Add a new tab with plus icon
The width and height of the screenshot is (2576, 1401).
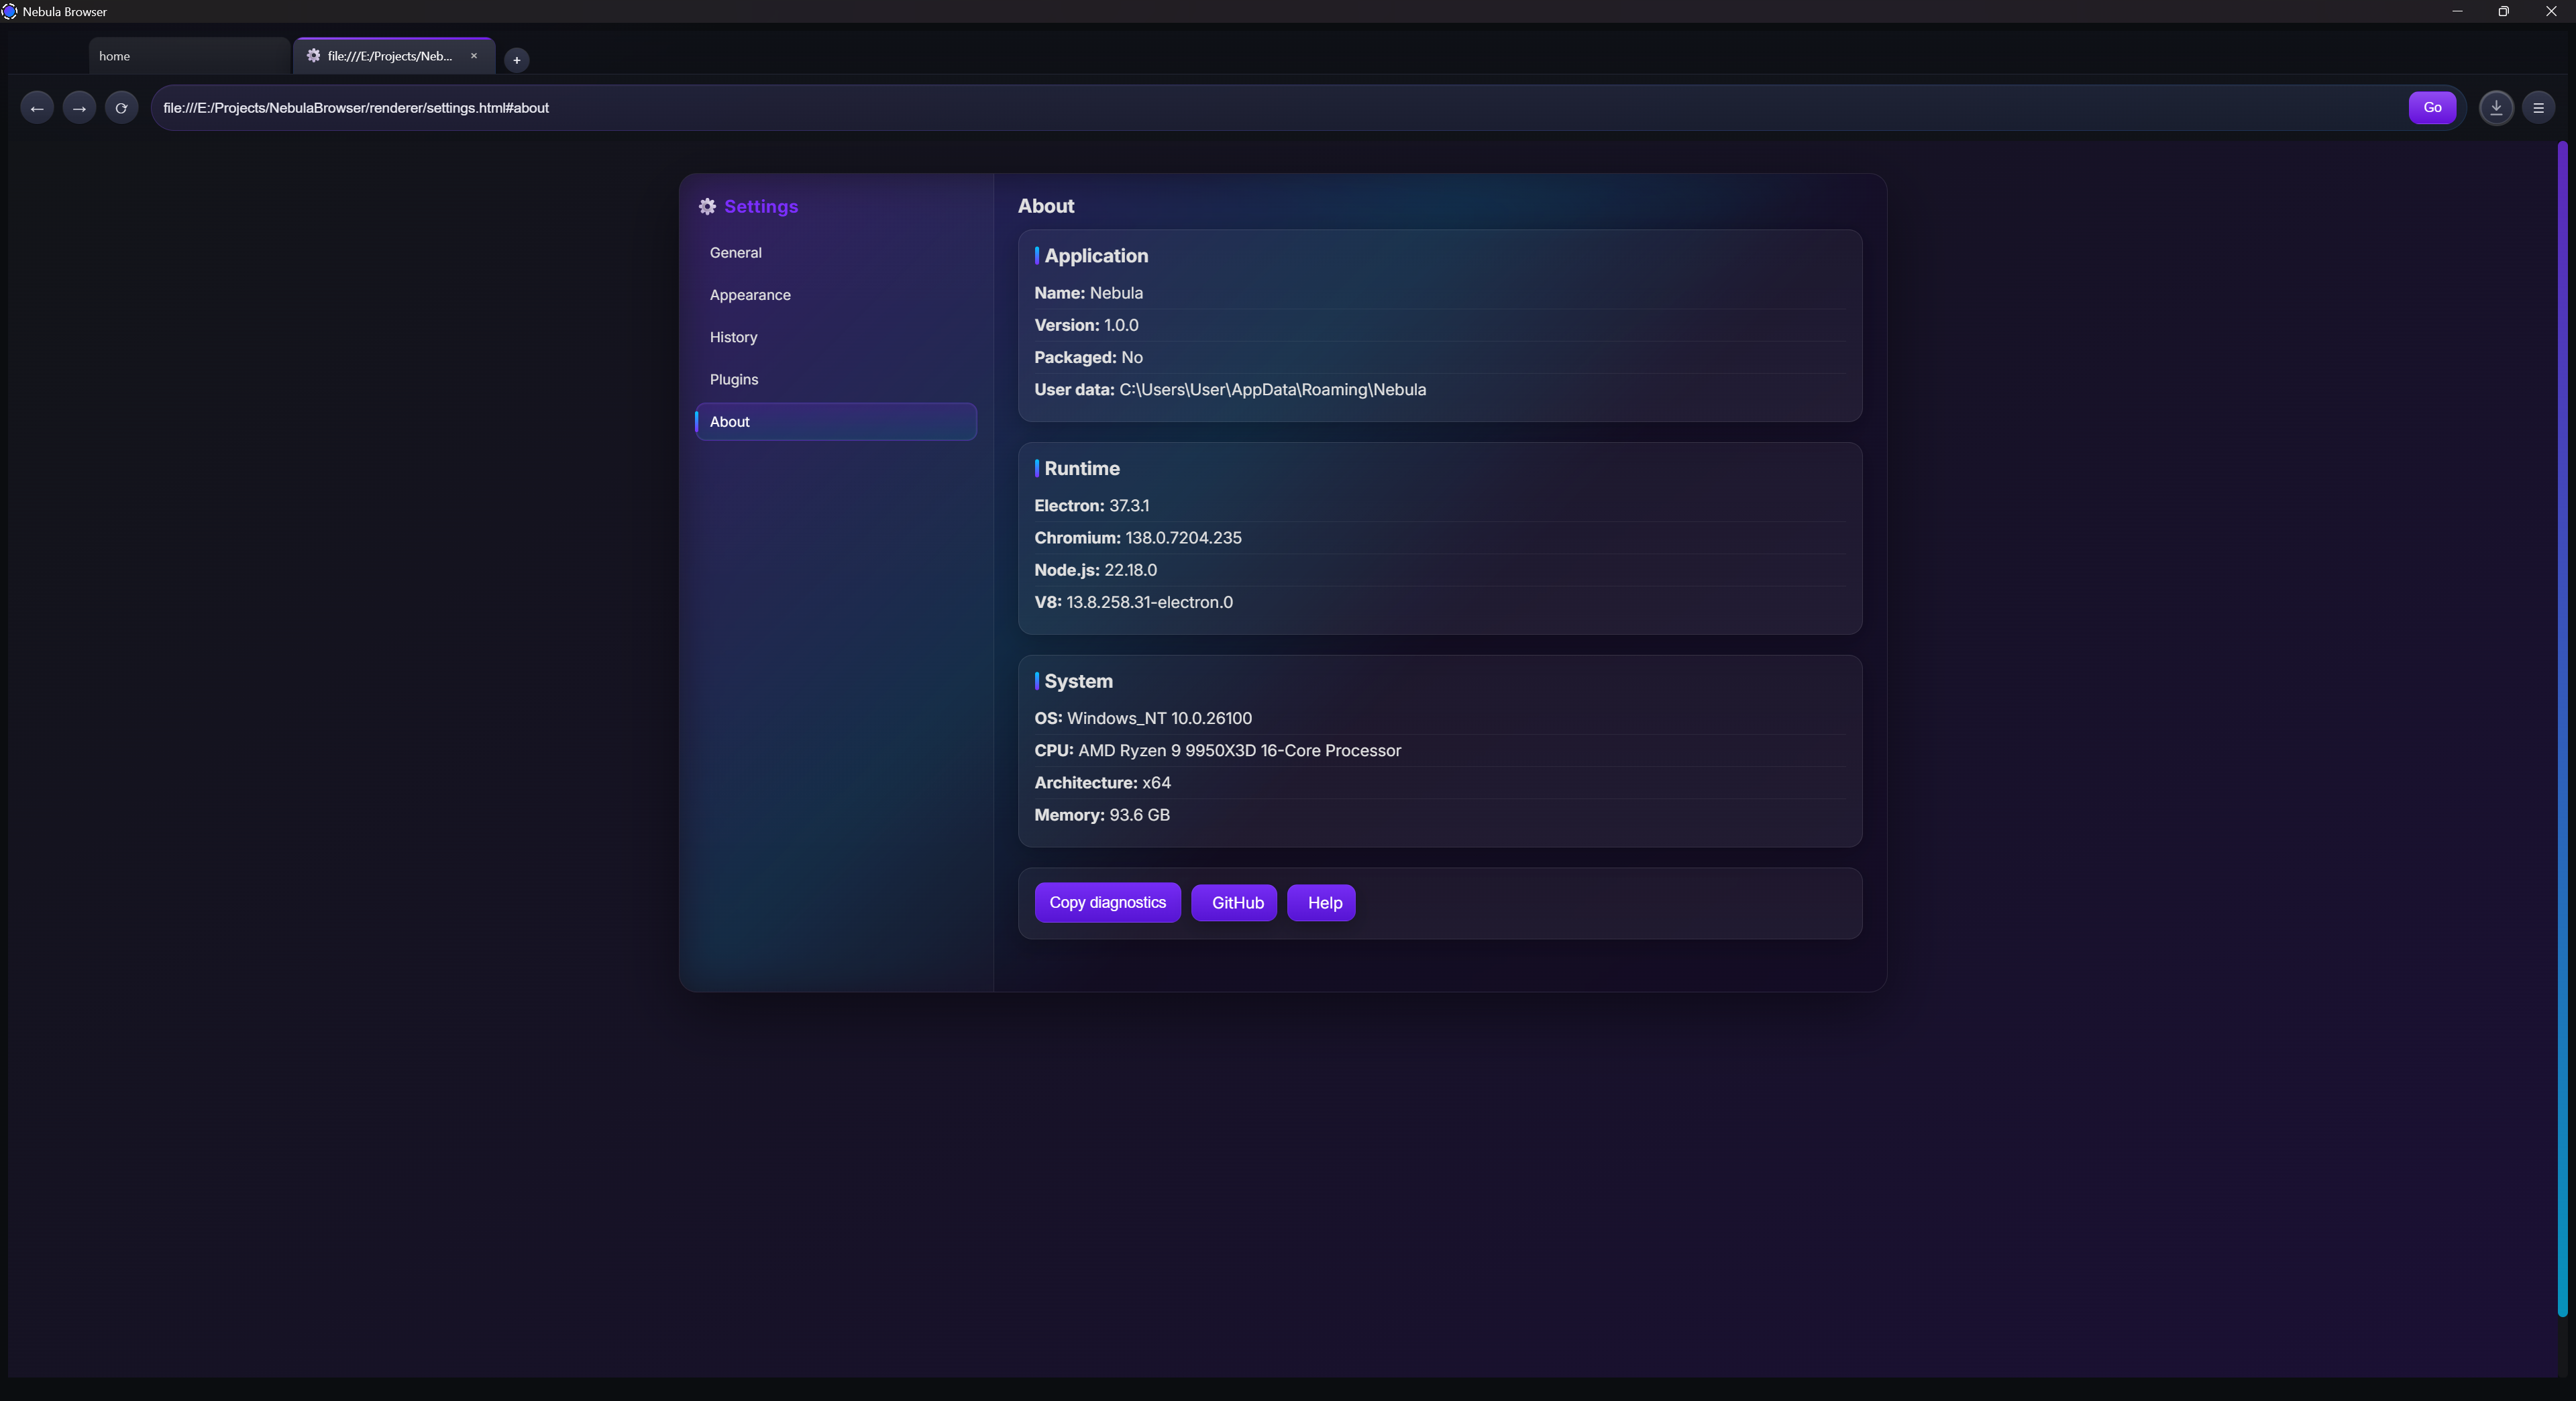[516, 60]
